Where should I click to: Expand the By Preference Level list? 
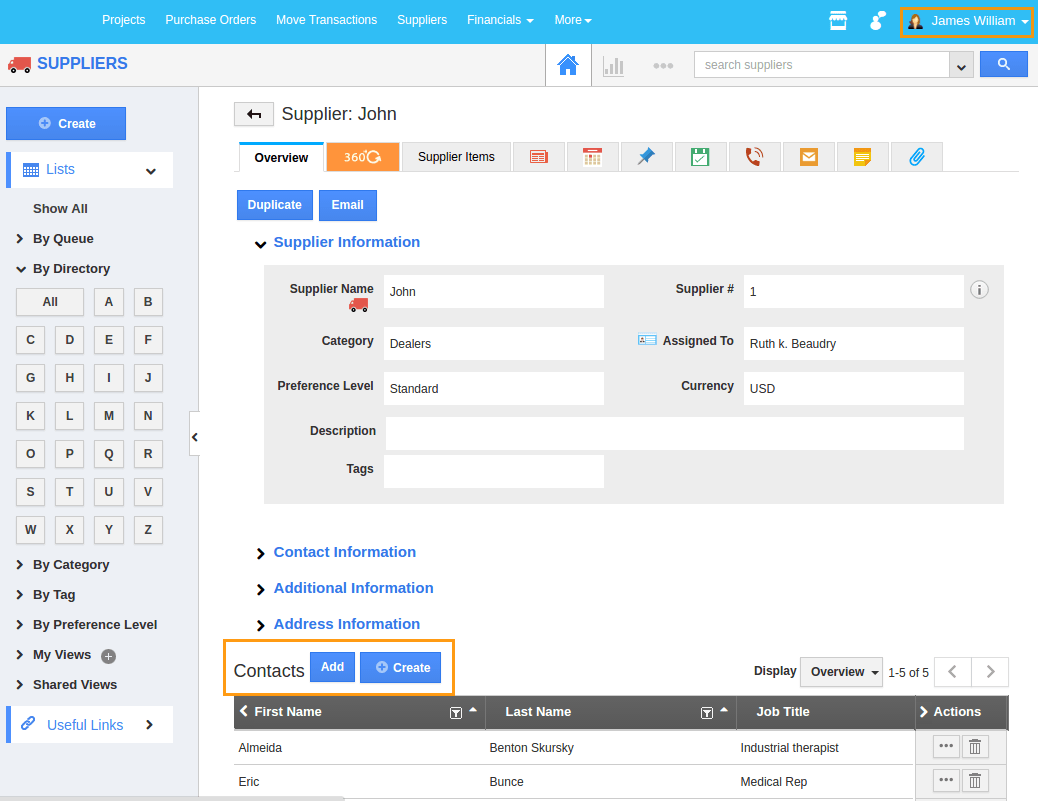pos(20,624)
